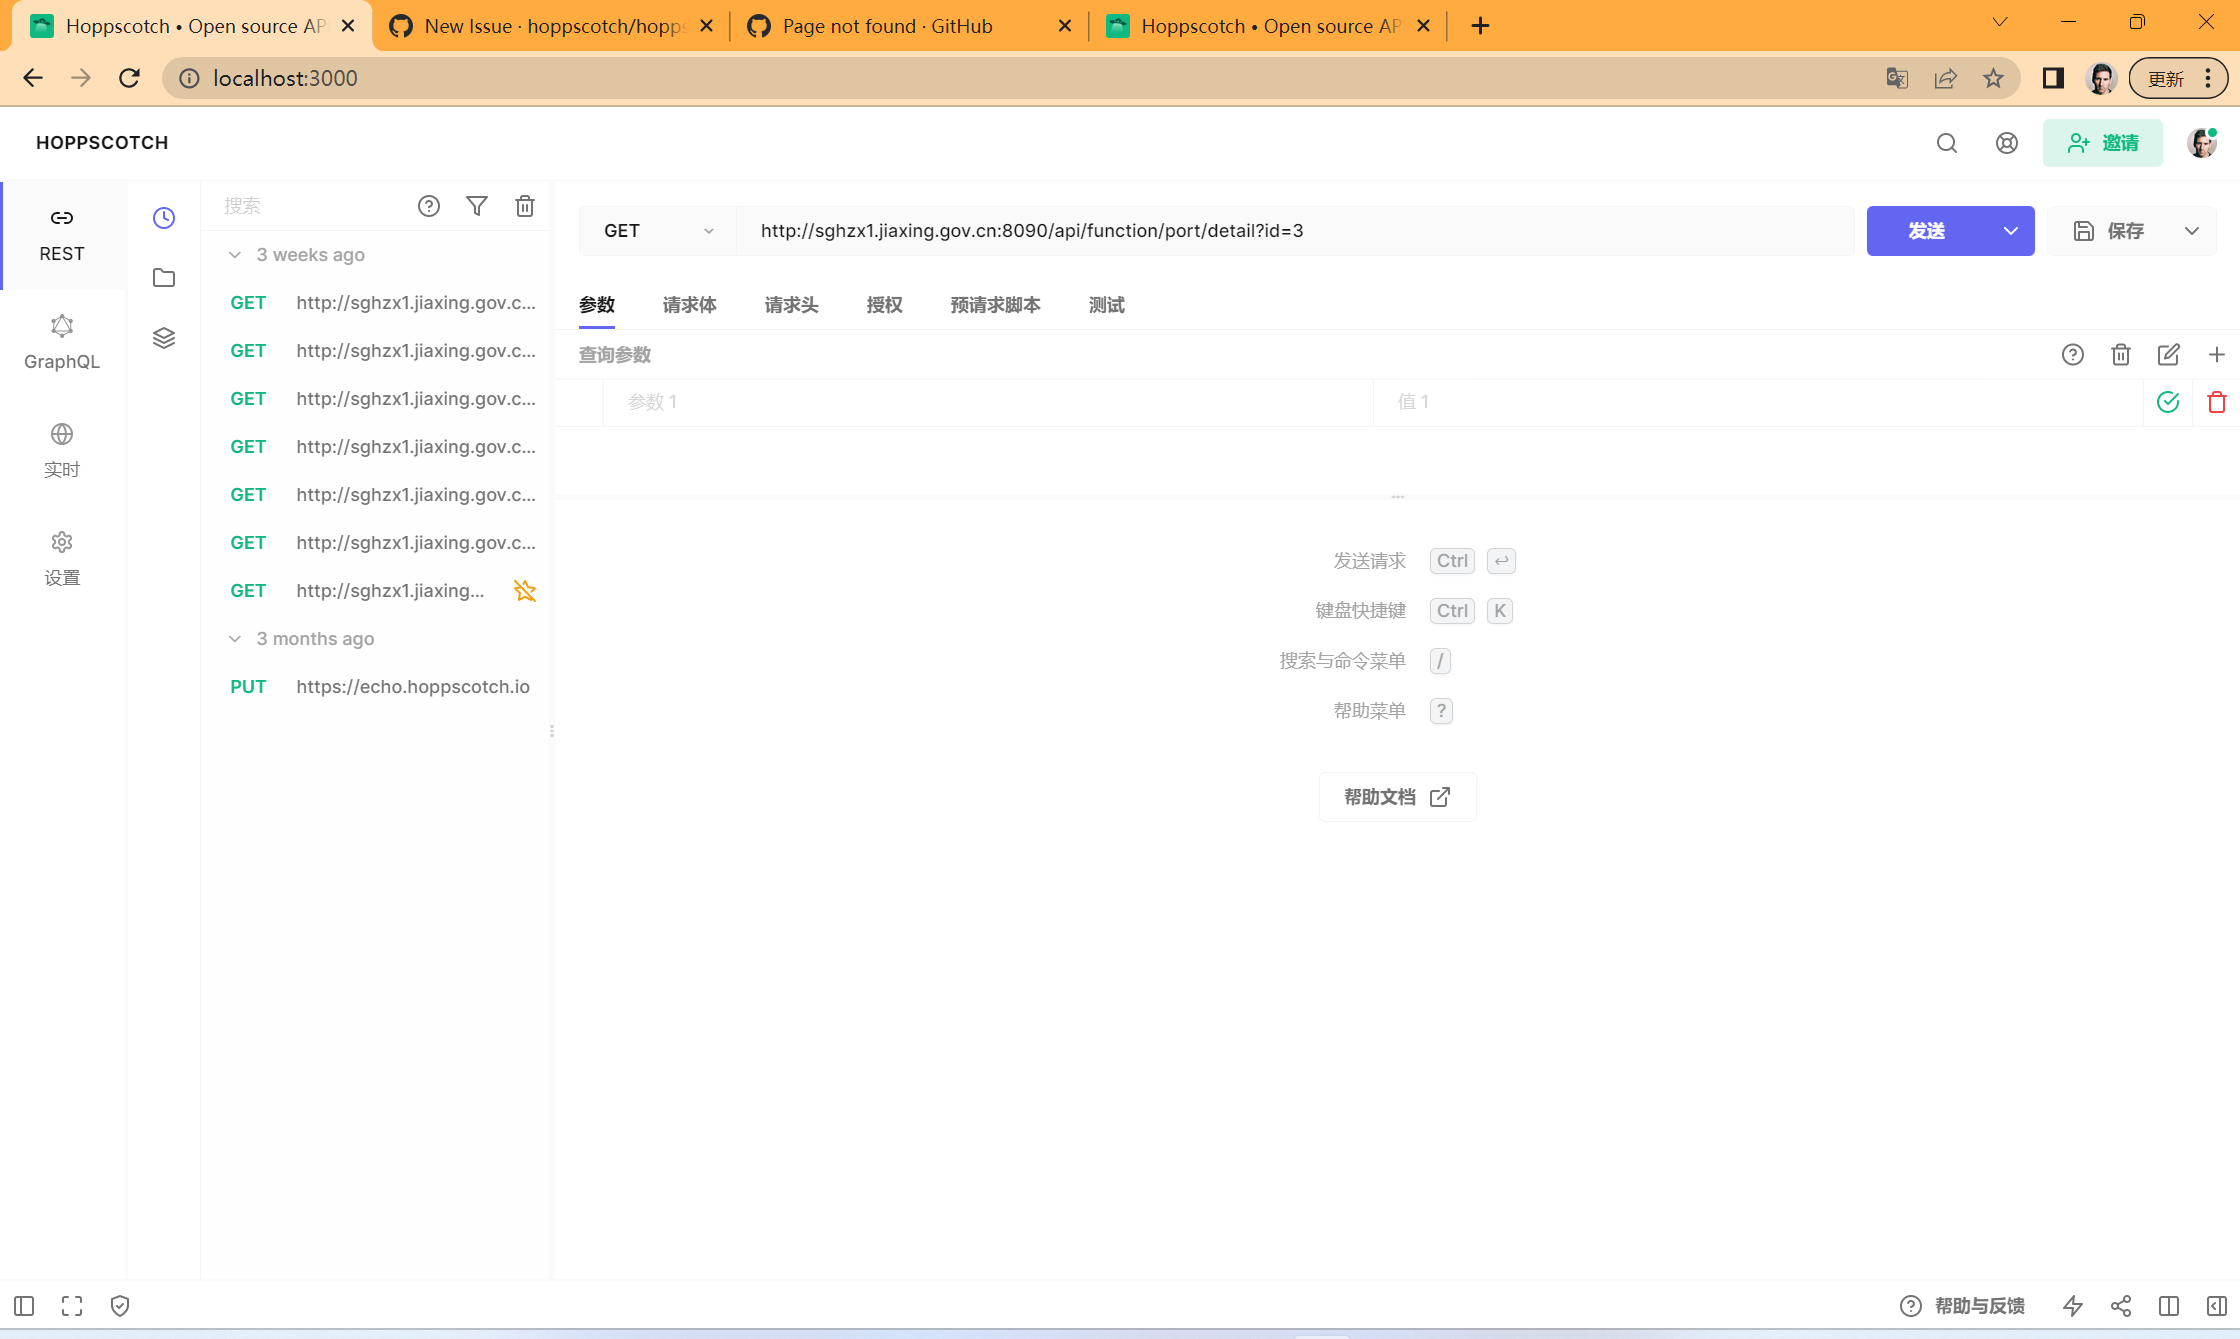
Task: Toggle the parameter 1 active checkmark
Action: [x=2168, y=402]
